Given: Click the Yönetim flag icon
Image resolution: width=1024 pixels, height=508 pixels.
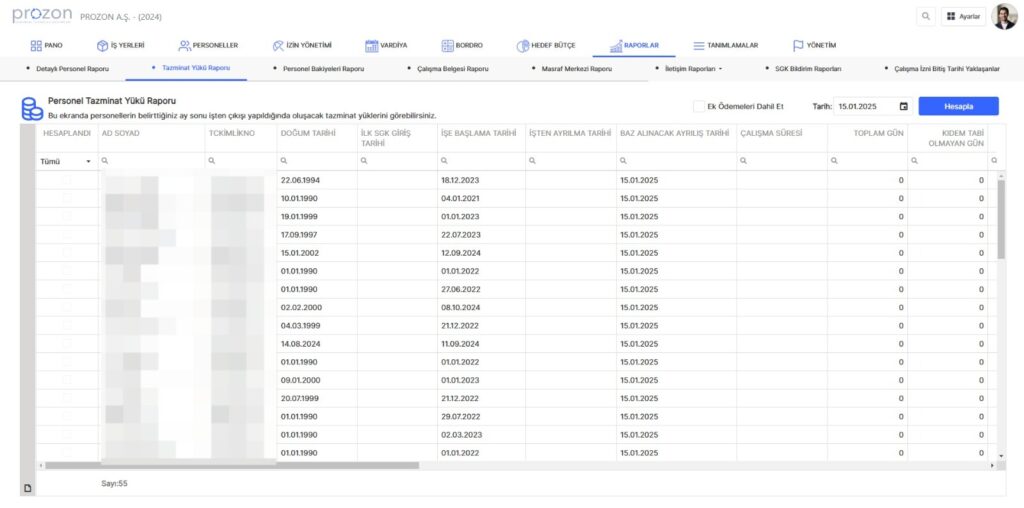Looking at the screenshot, I should pyautogui.click(x=798, y=46).
